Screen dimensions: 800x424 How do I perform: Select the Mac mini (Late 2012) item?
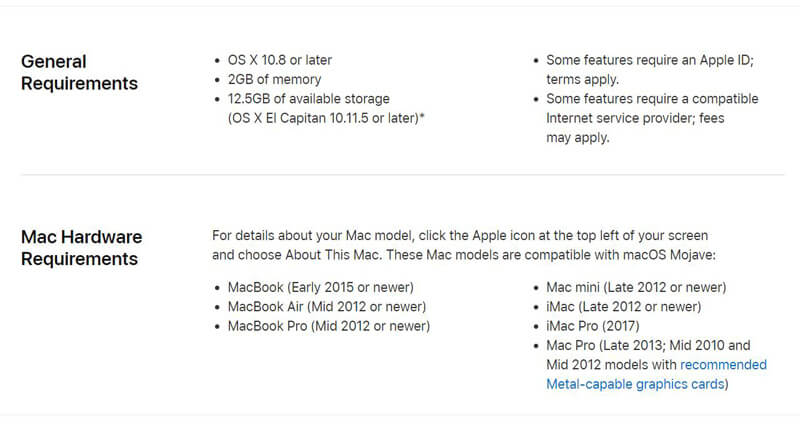click(636, 287)
